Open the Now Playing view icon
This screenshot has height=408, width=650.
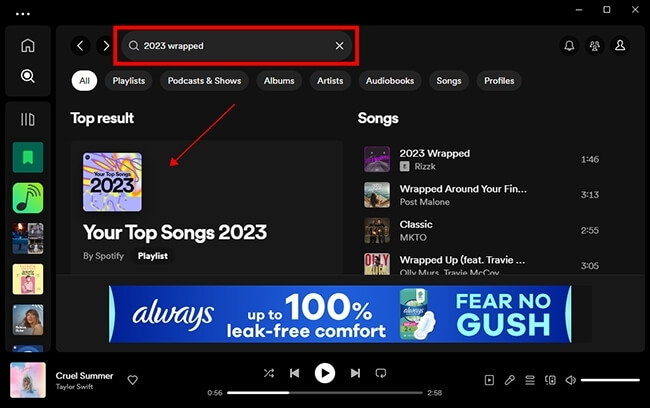click(489, 380)
